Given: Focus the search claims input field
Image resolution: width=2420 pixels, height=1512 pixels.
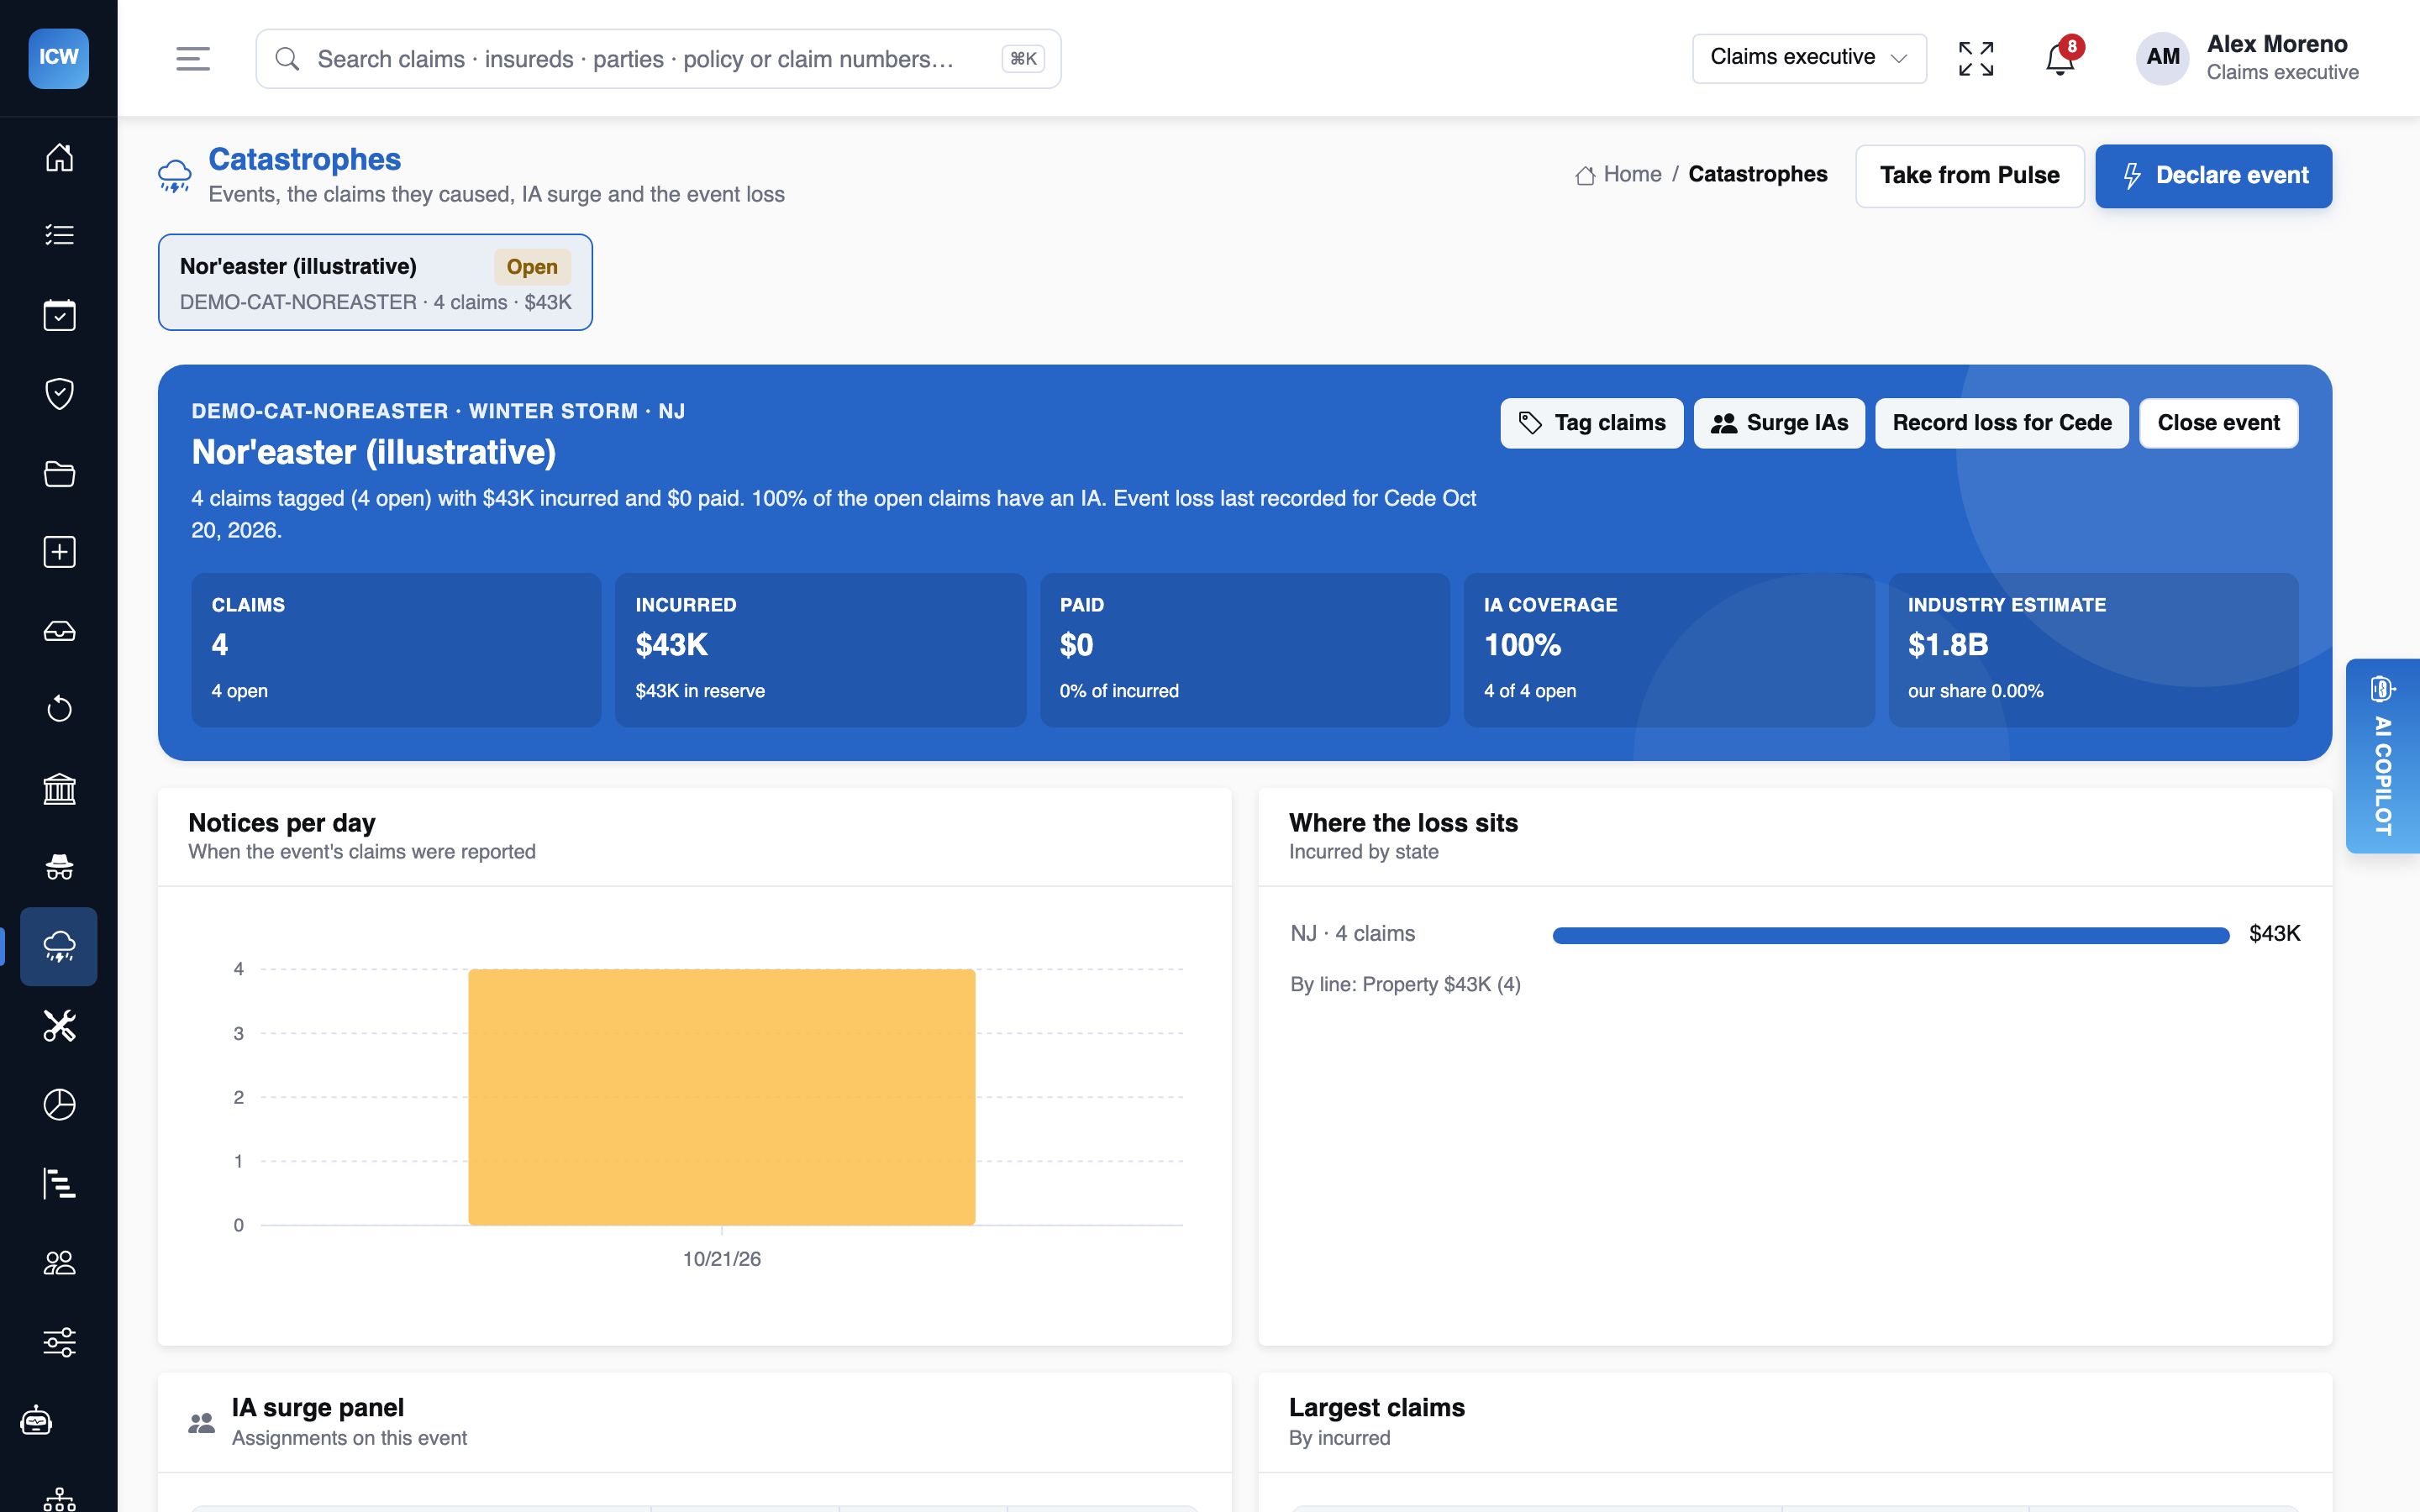Looking at the screenshot, I should coord(658,59).
